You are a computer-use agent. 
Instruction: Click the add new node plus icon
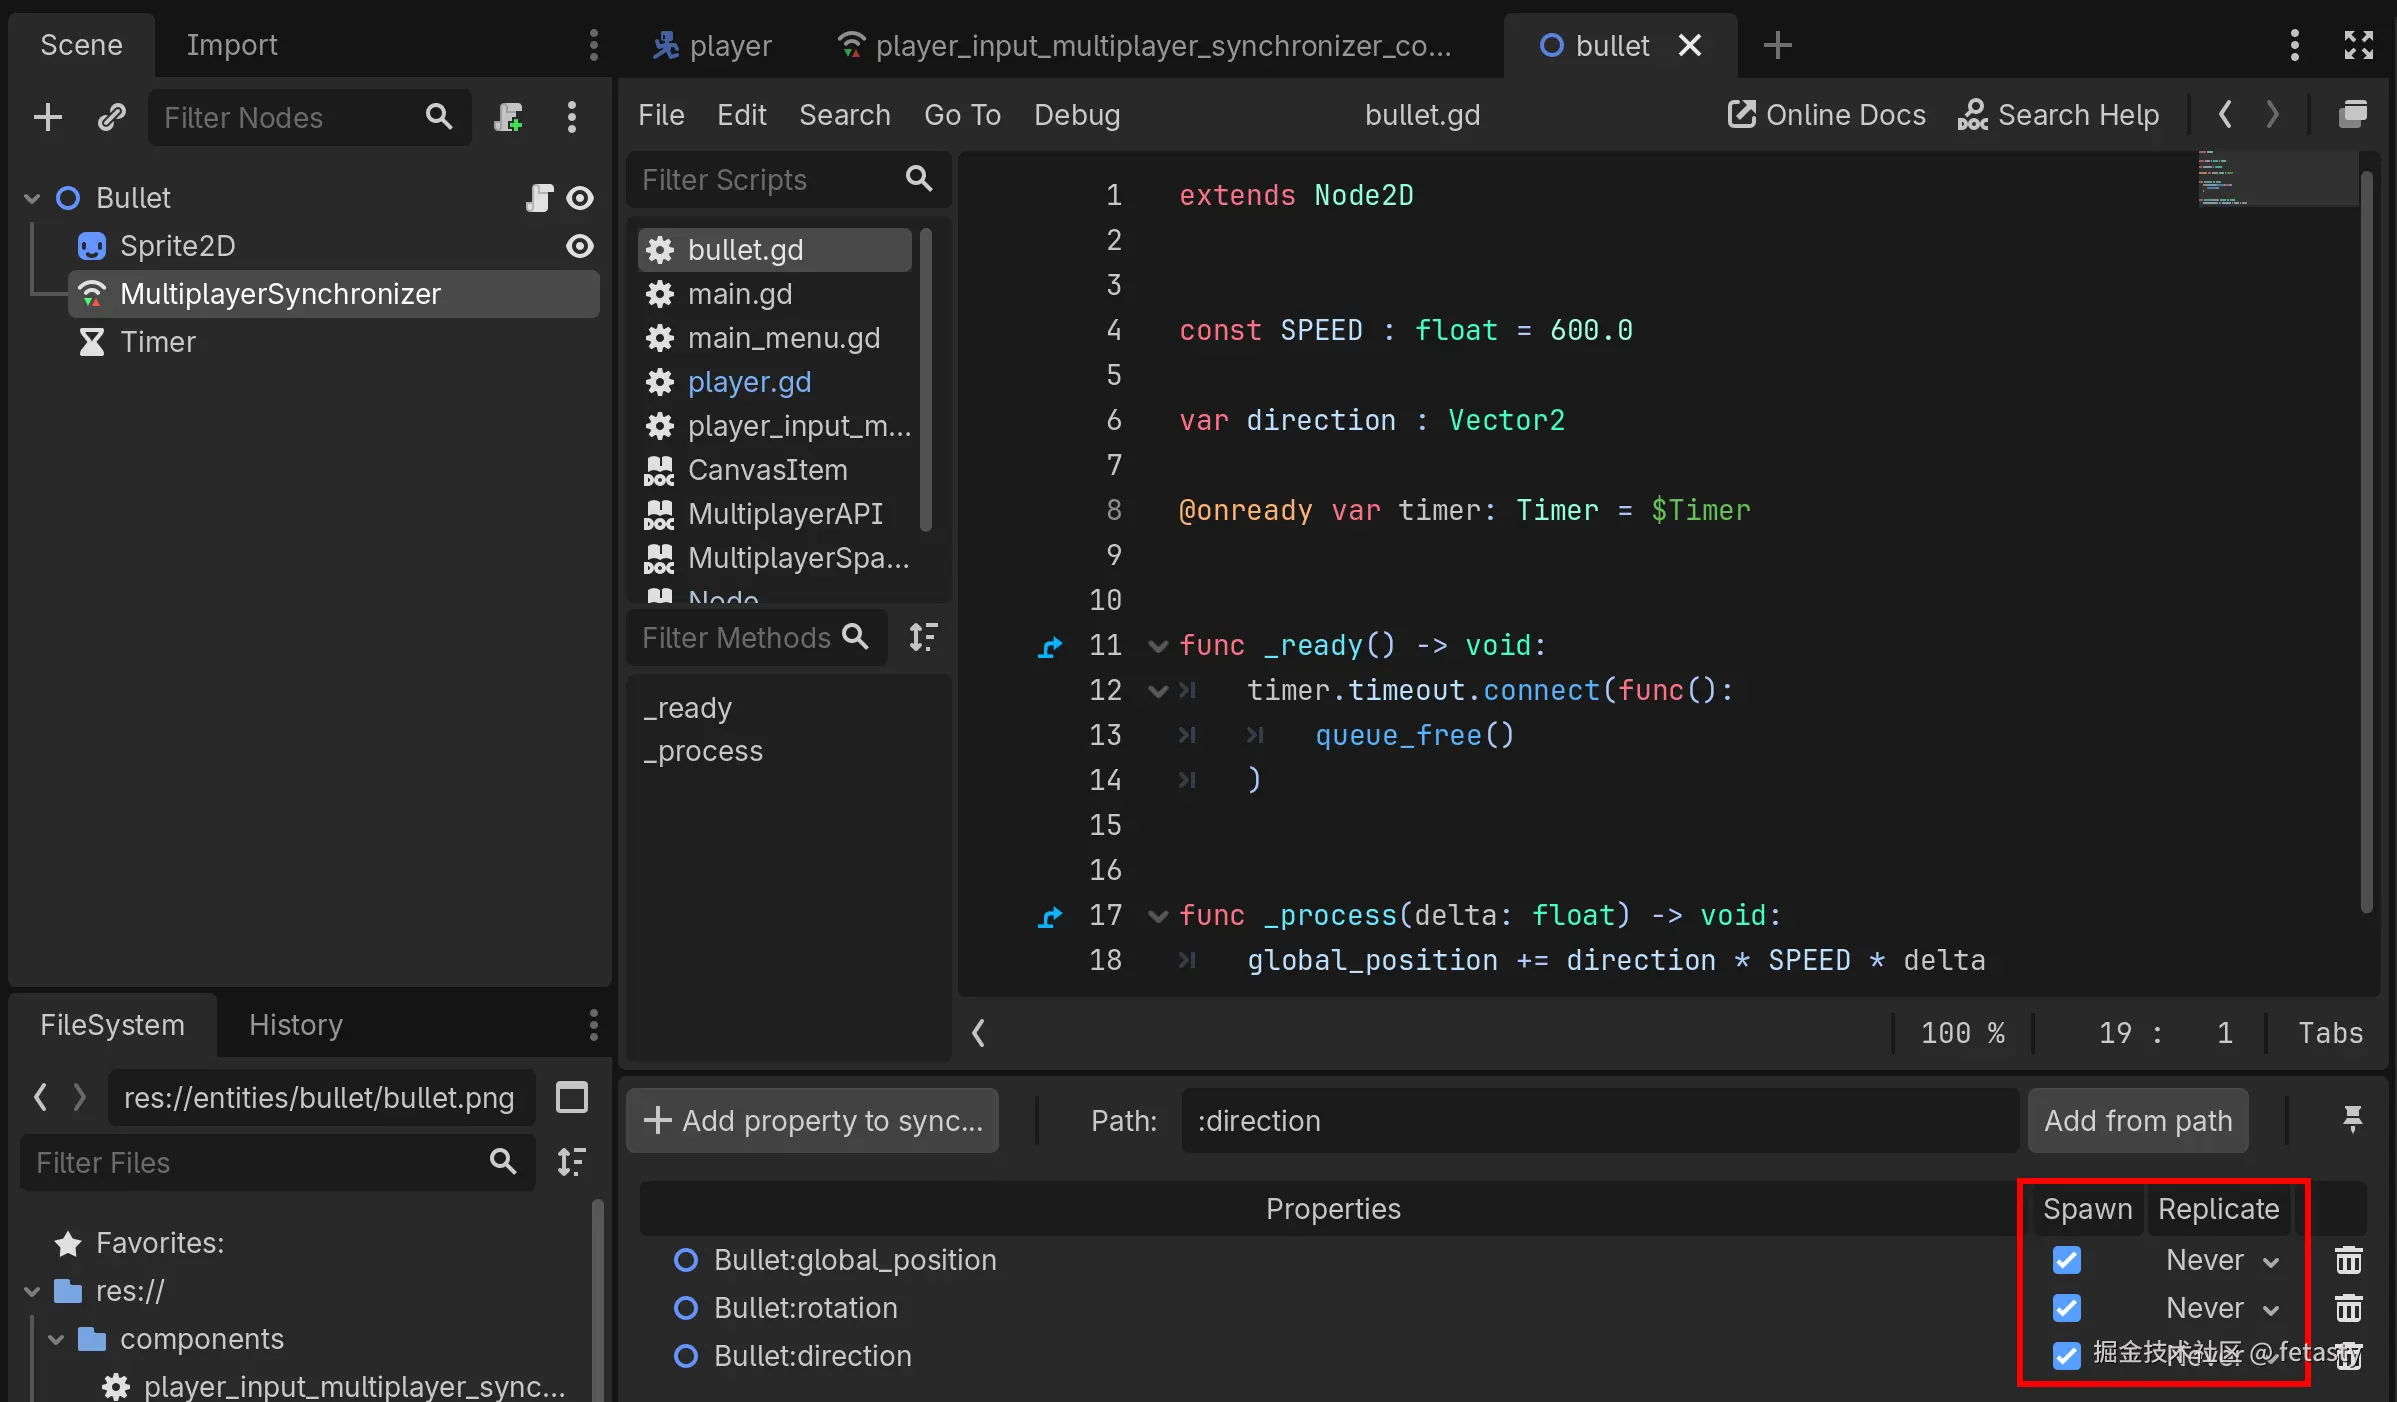(47, 117)
